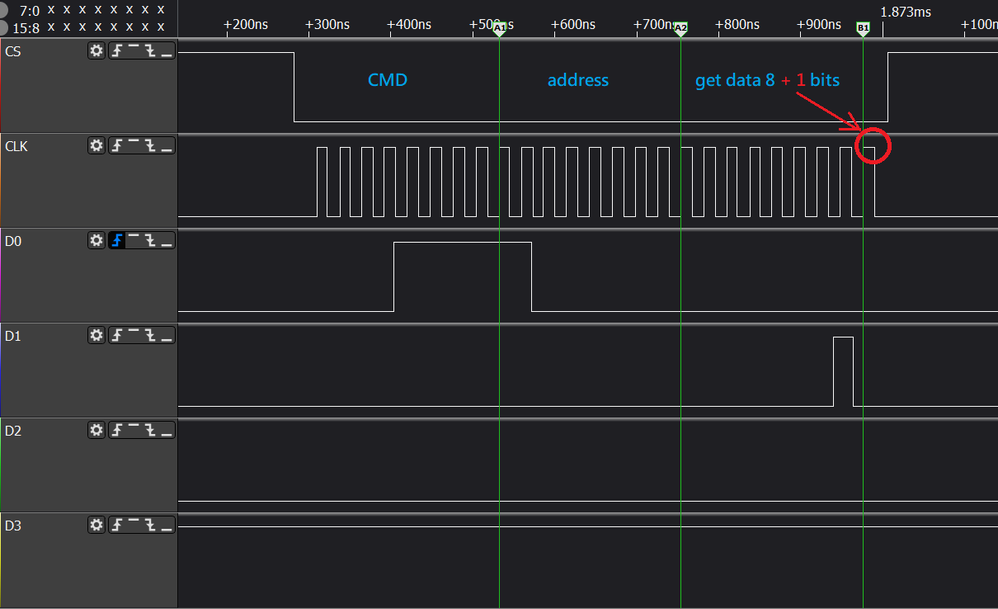Open the D3 channel settings gear
Viewport: 998px width, 609px height.
tap(95, 525)
